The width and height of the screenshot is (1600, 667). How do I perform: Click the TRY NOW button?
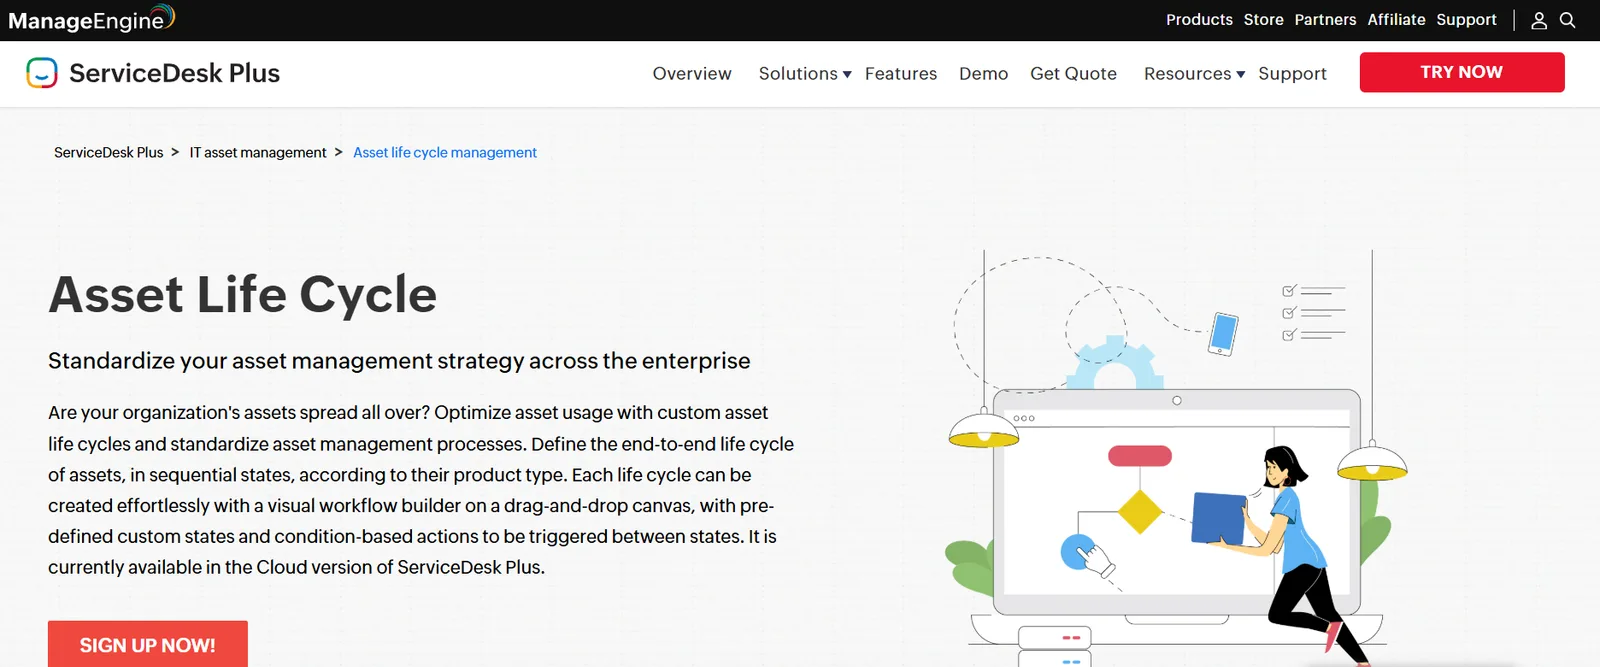point(1462,72)
